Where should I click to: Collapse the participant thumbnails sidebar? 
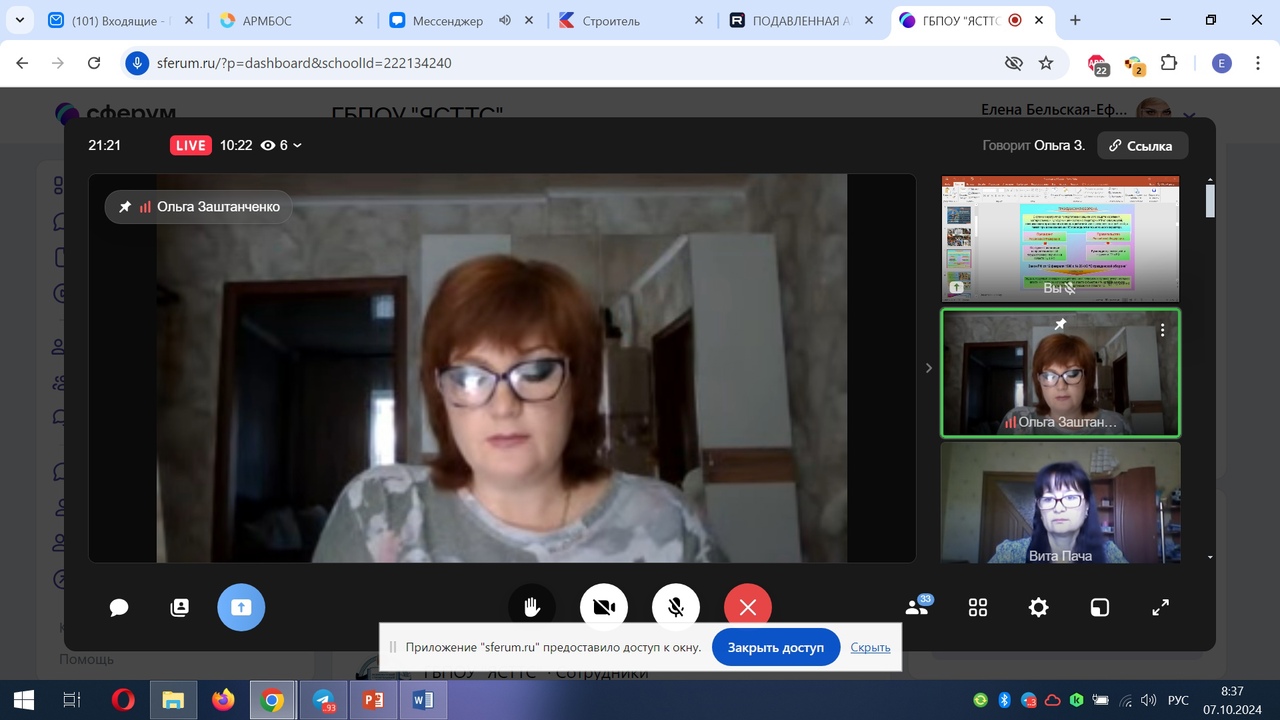pos(928,368)
